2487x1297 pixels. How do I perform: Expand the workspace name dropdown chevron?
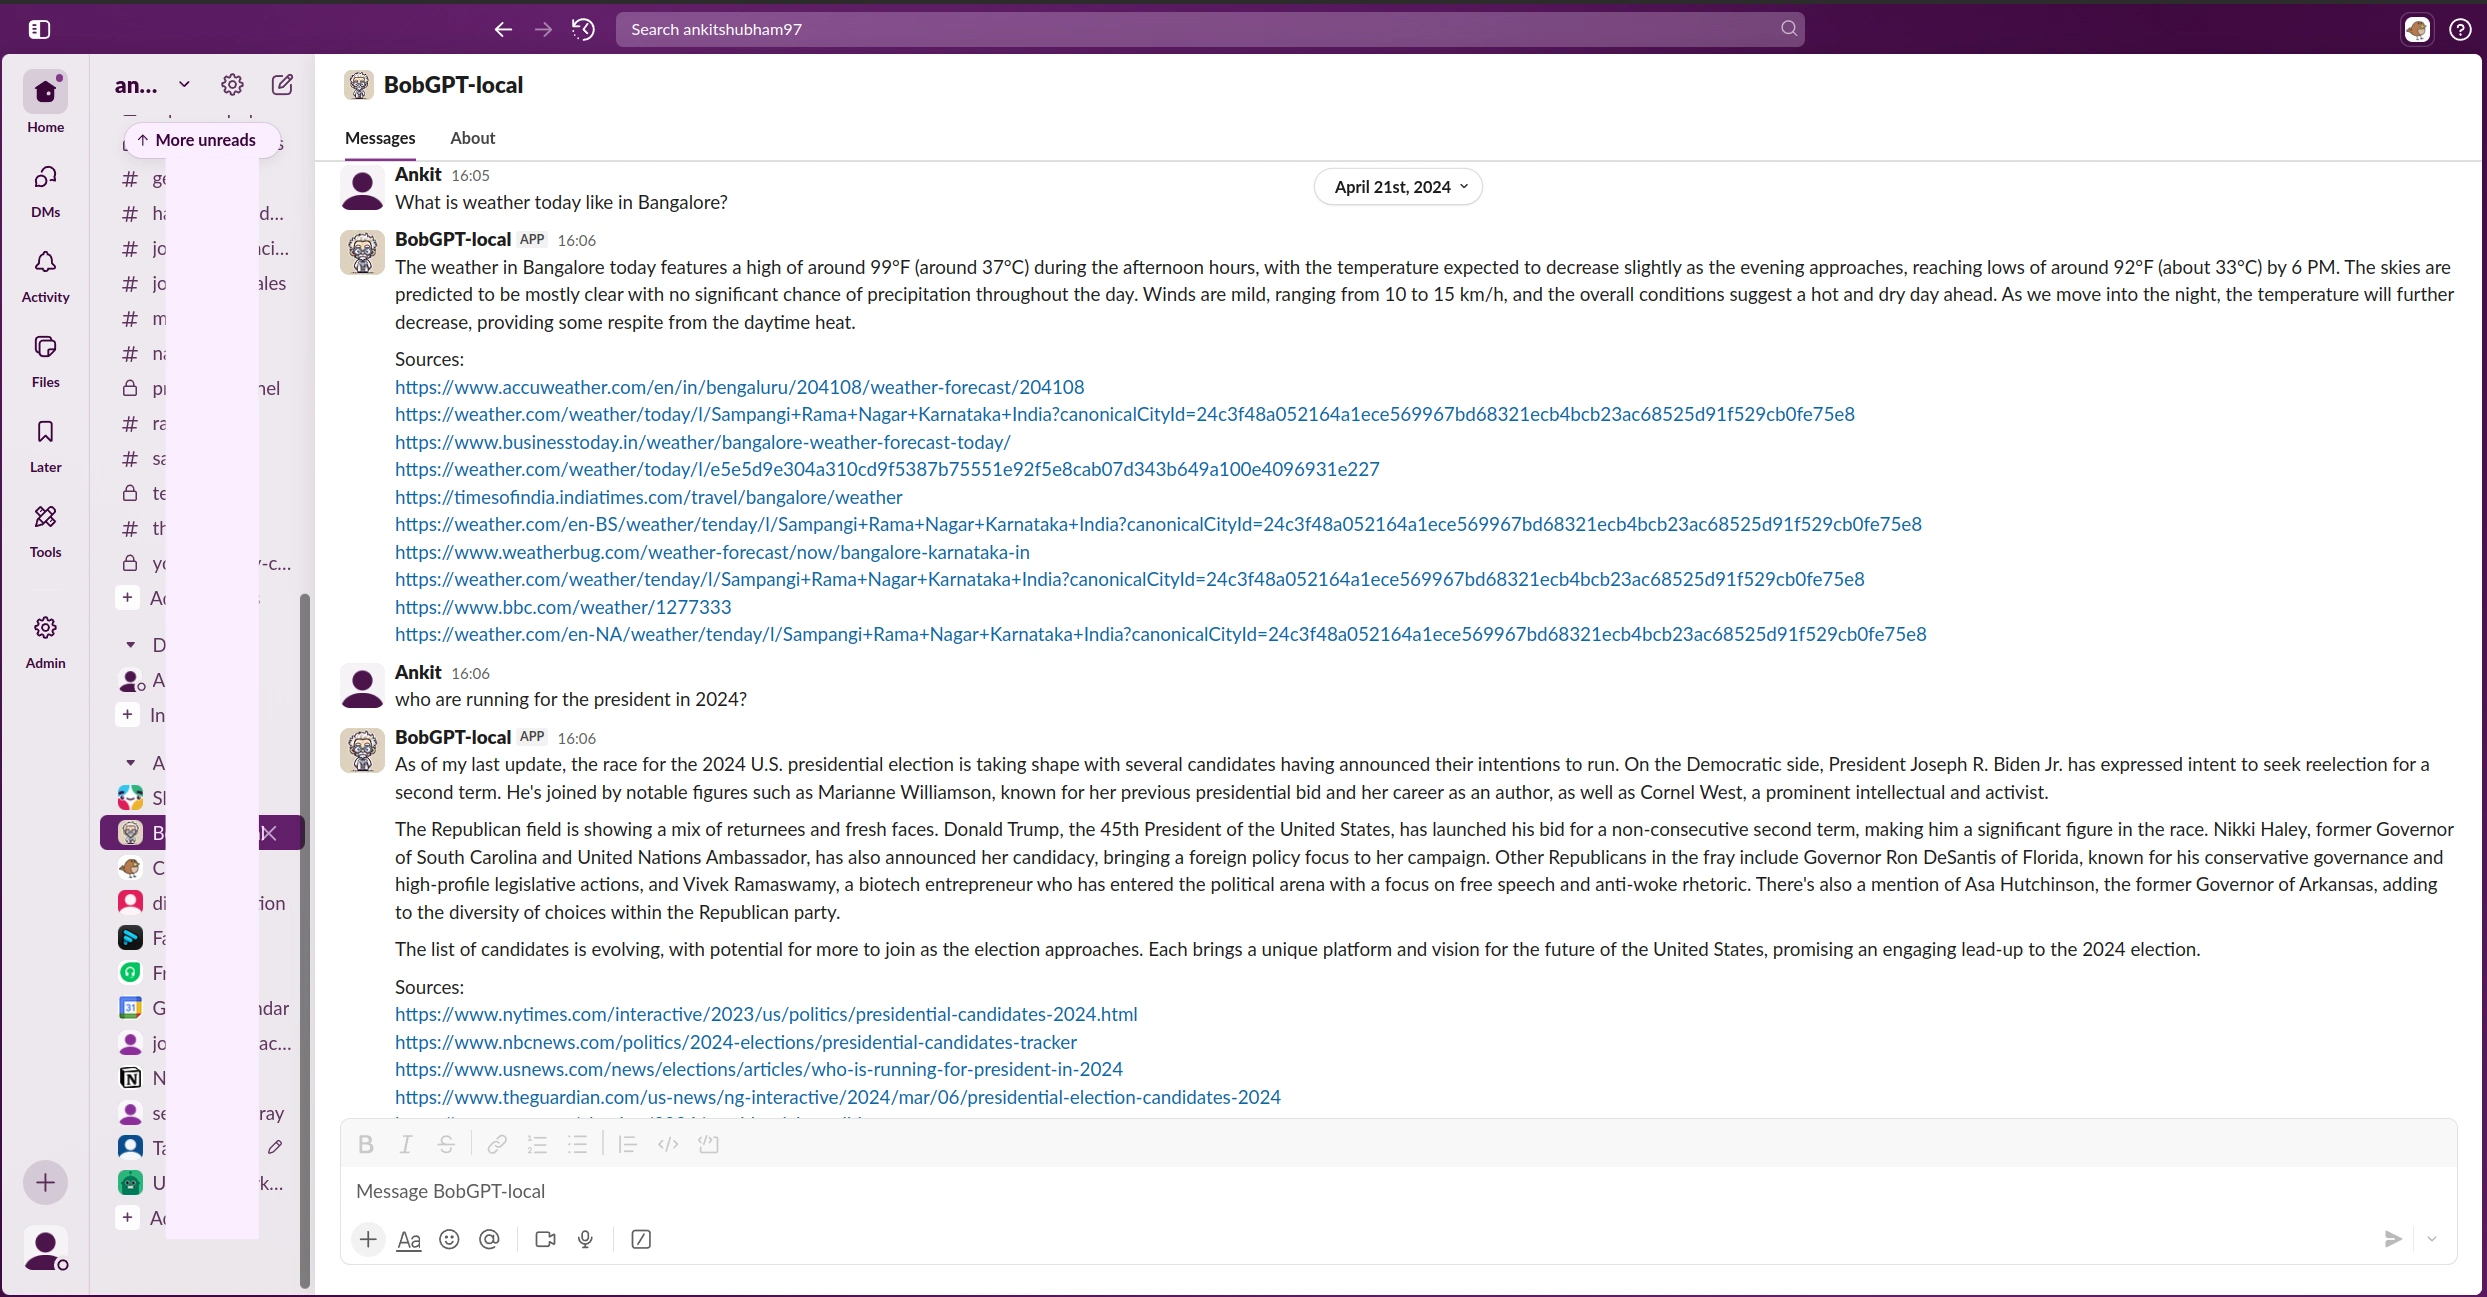pos(184,85)
